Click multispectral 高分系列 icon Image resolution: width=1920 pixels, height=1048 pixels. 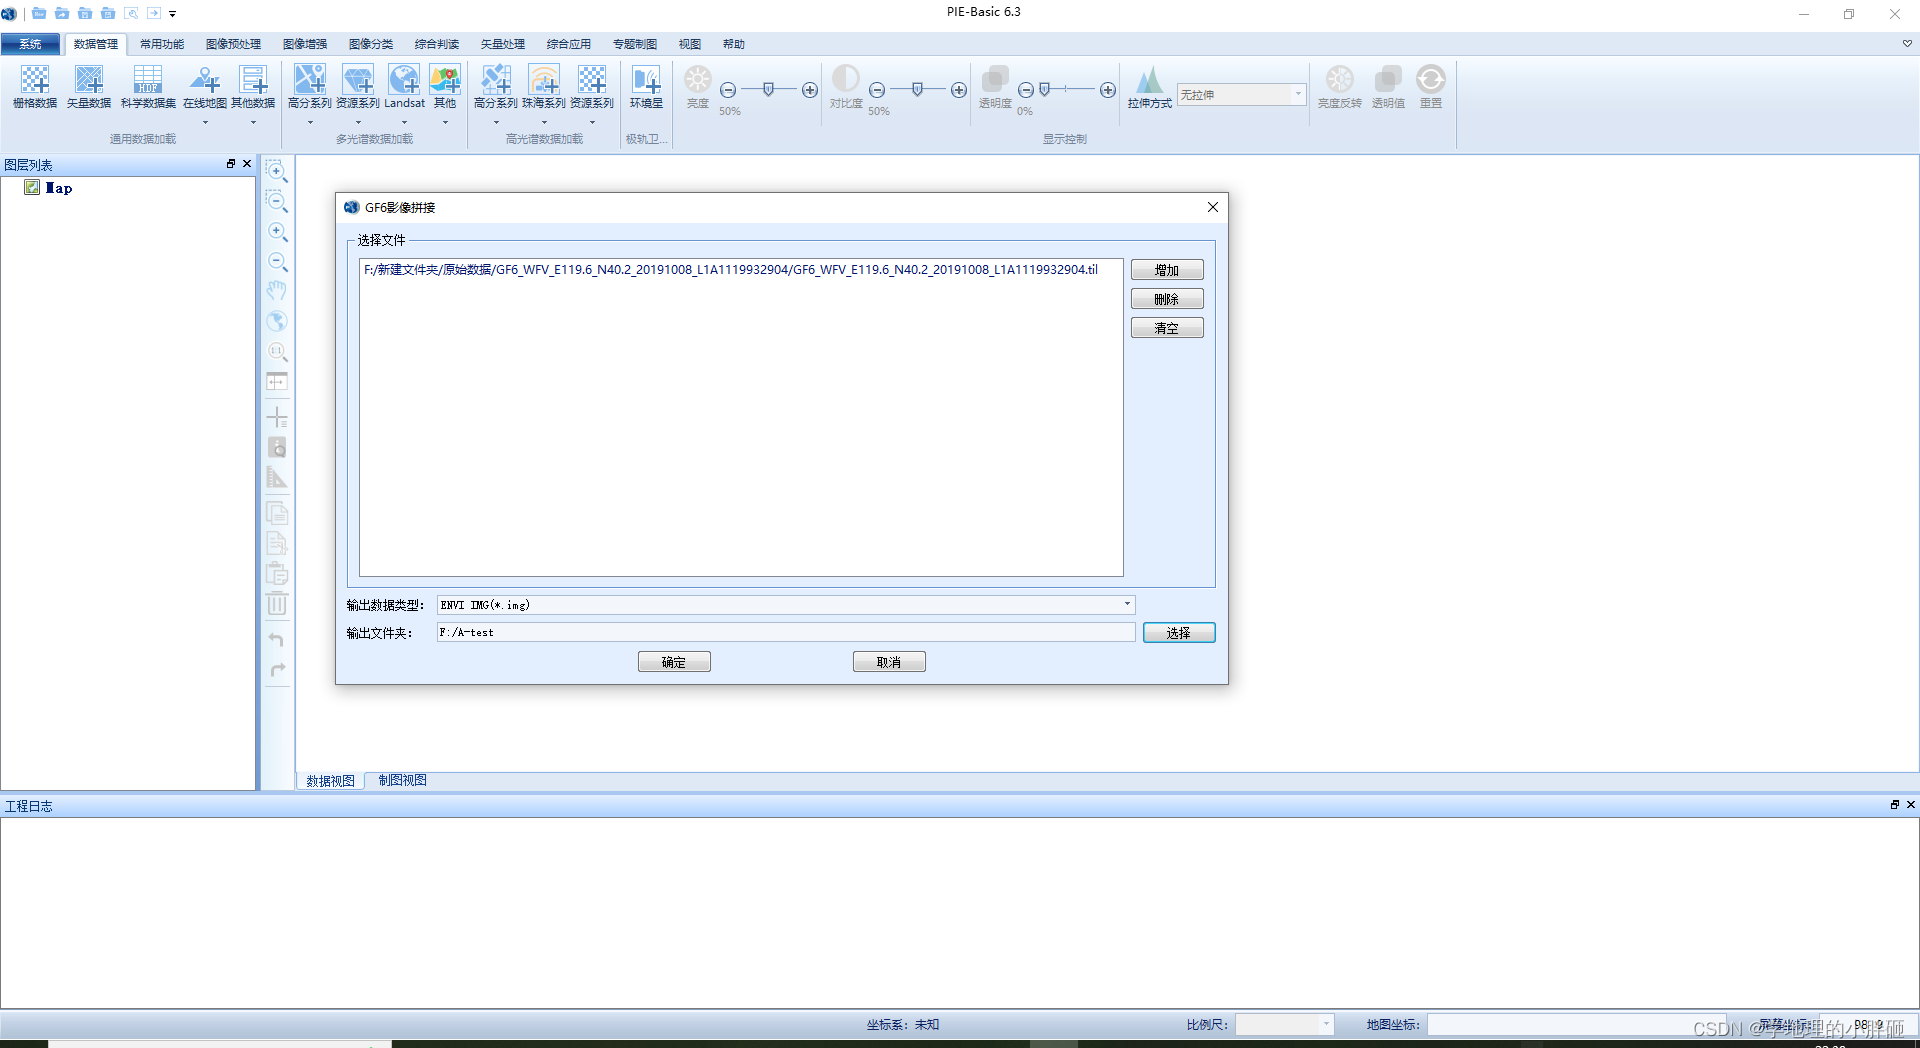(x=310, y=80)
